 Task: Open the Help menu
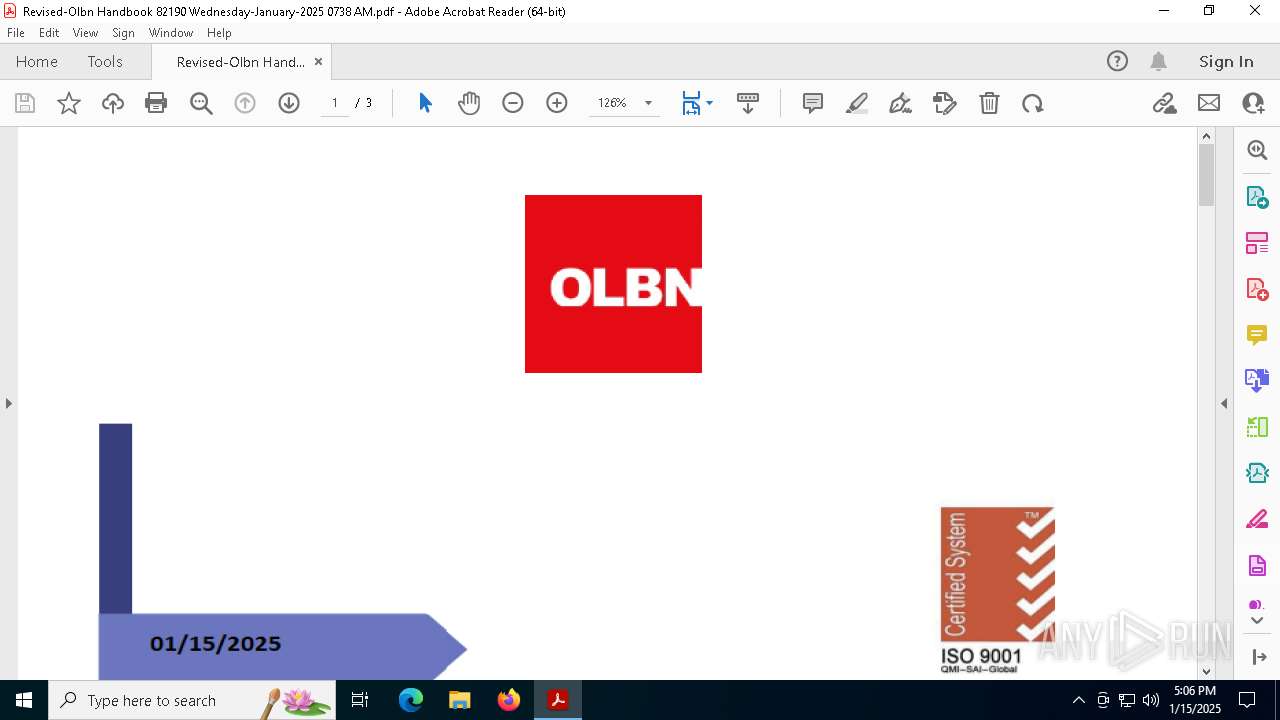pos(219,33)
